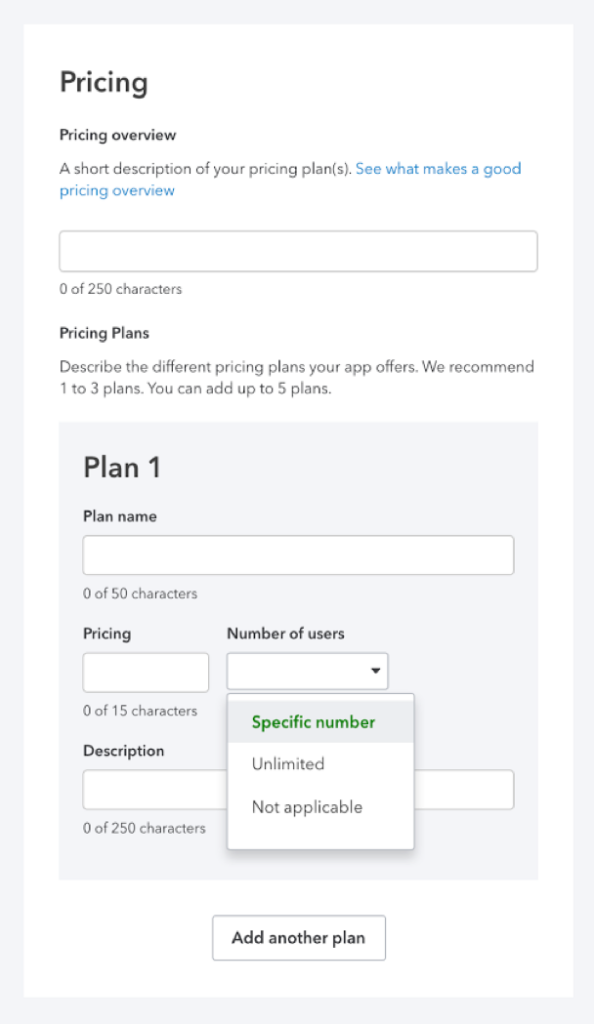The width and height of the screenshot is (594, 1024).
Task: Click the "Pricing Plans" section heading
Action: point(104,333)
